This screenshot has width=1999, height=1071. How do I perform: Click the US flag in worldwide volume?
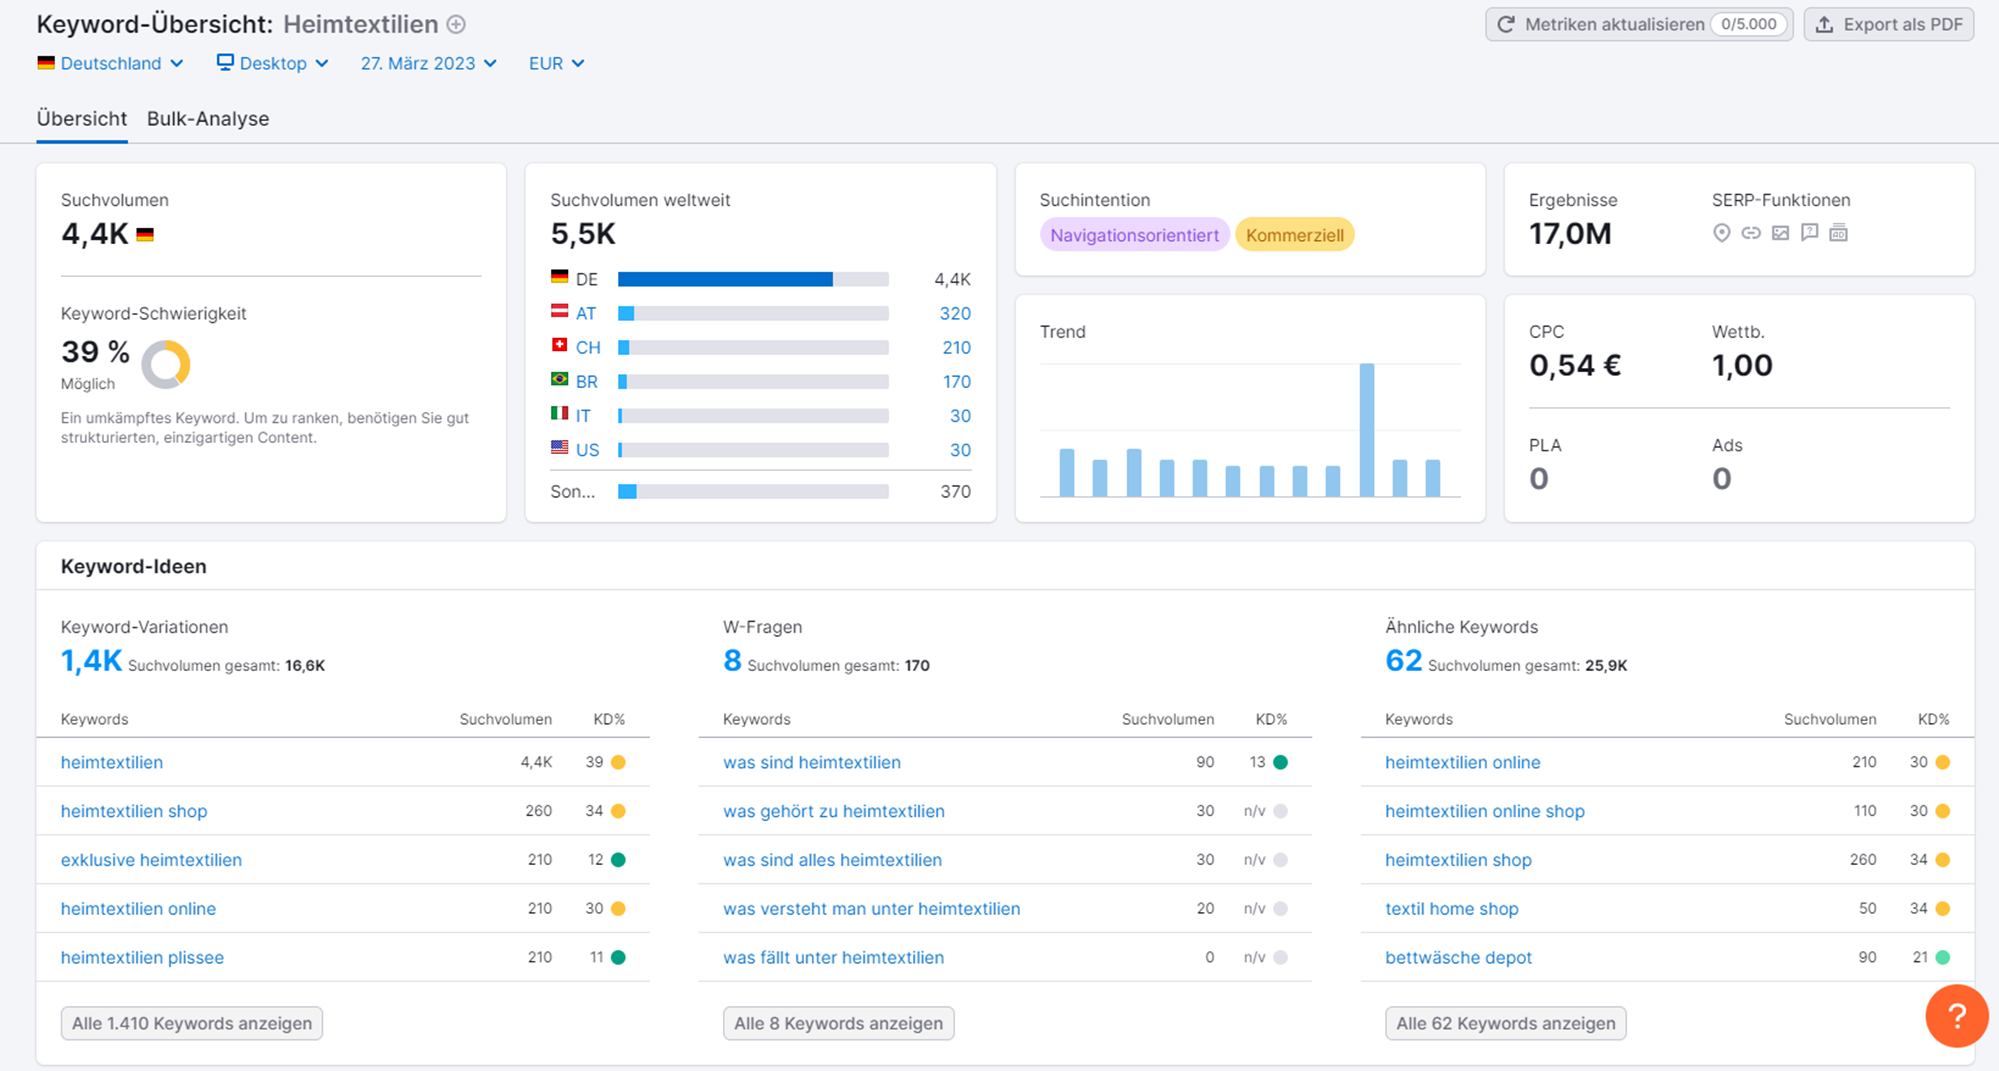[x=560, y=448]
